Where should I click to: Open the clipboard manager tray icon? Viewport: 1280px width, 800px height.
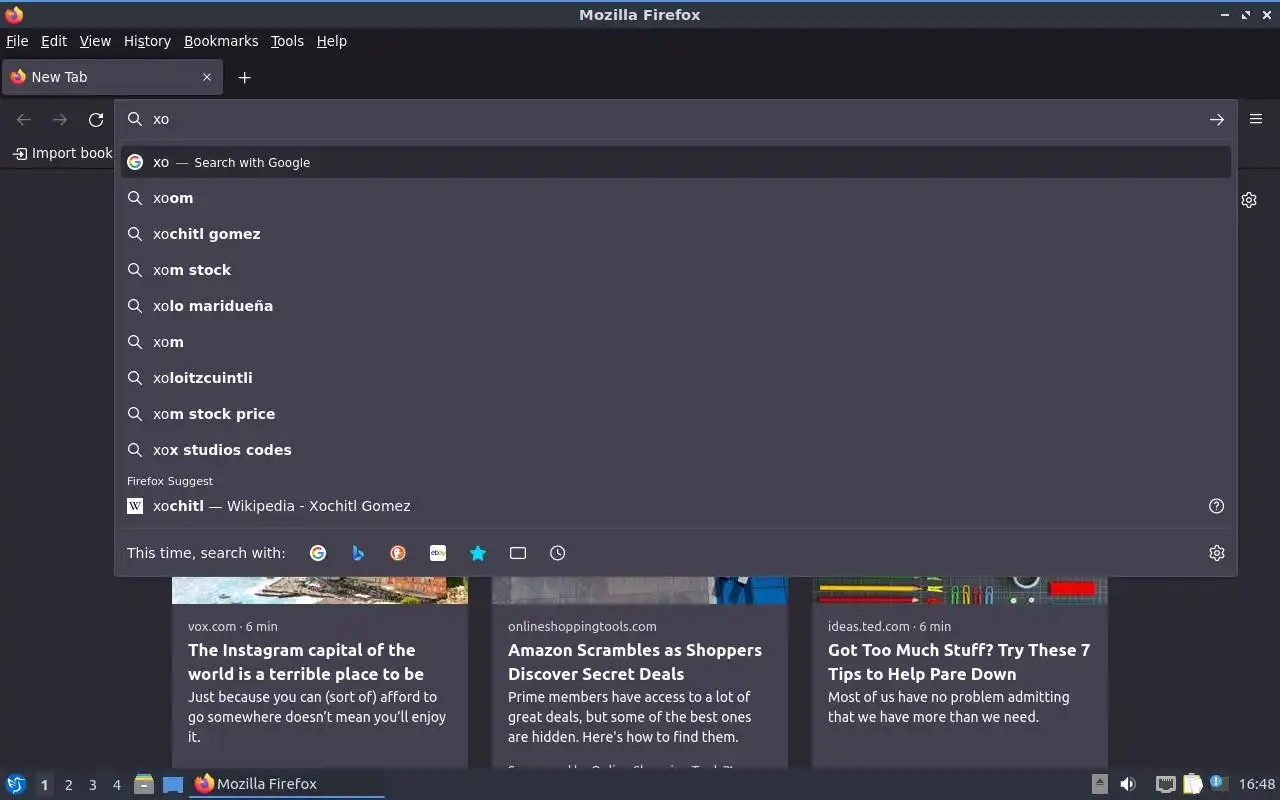coord(1192,784)
